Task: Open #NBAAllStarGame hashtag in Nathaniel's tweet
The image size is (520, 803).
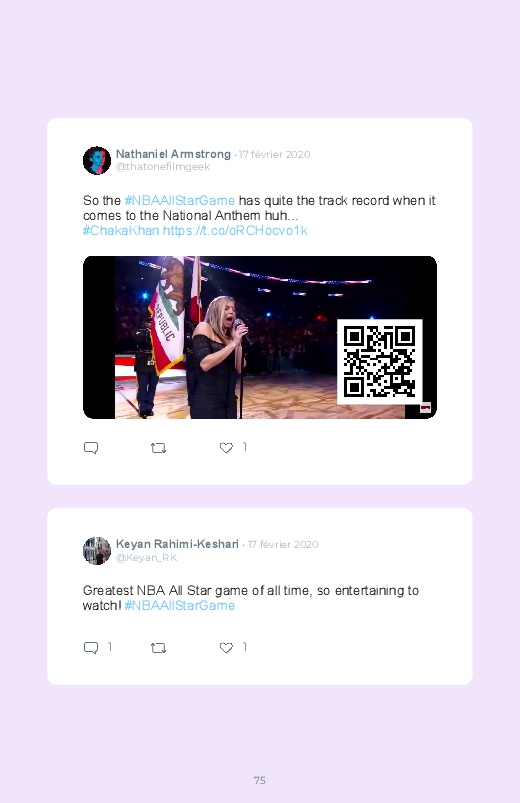Action: 179,200
